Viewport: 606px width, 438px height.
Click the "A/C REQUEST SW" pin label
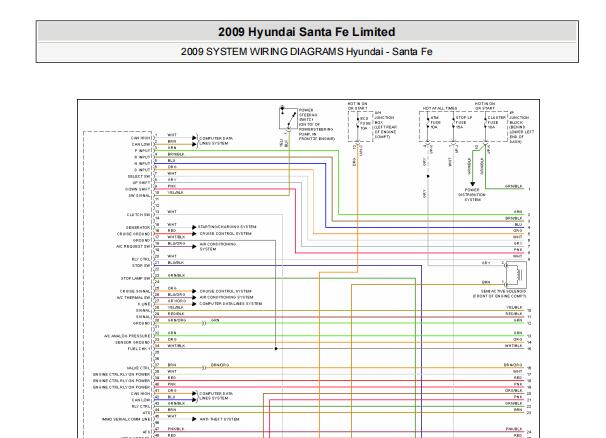[x=133, y=247]
